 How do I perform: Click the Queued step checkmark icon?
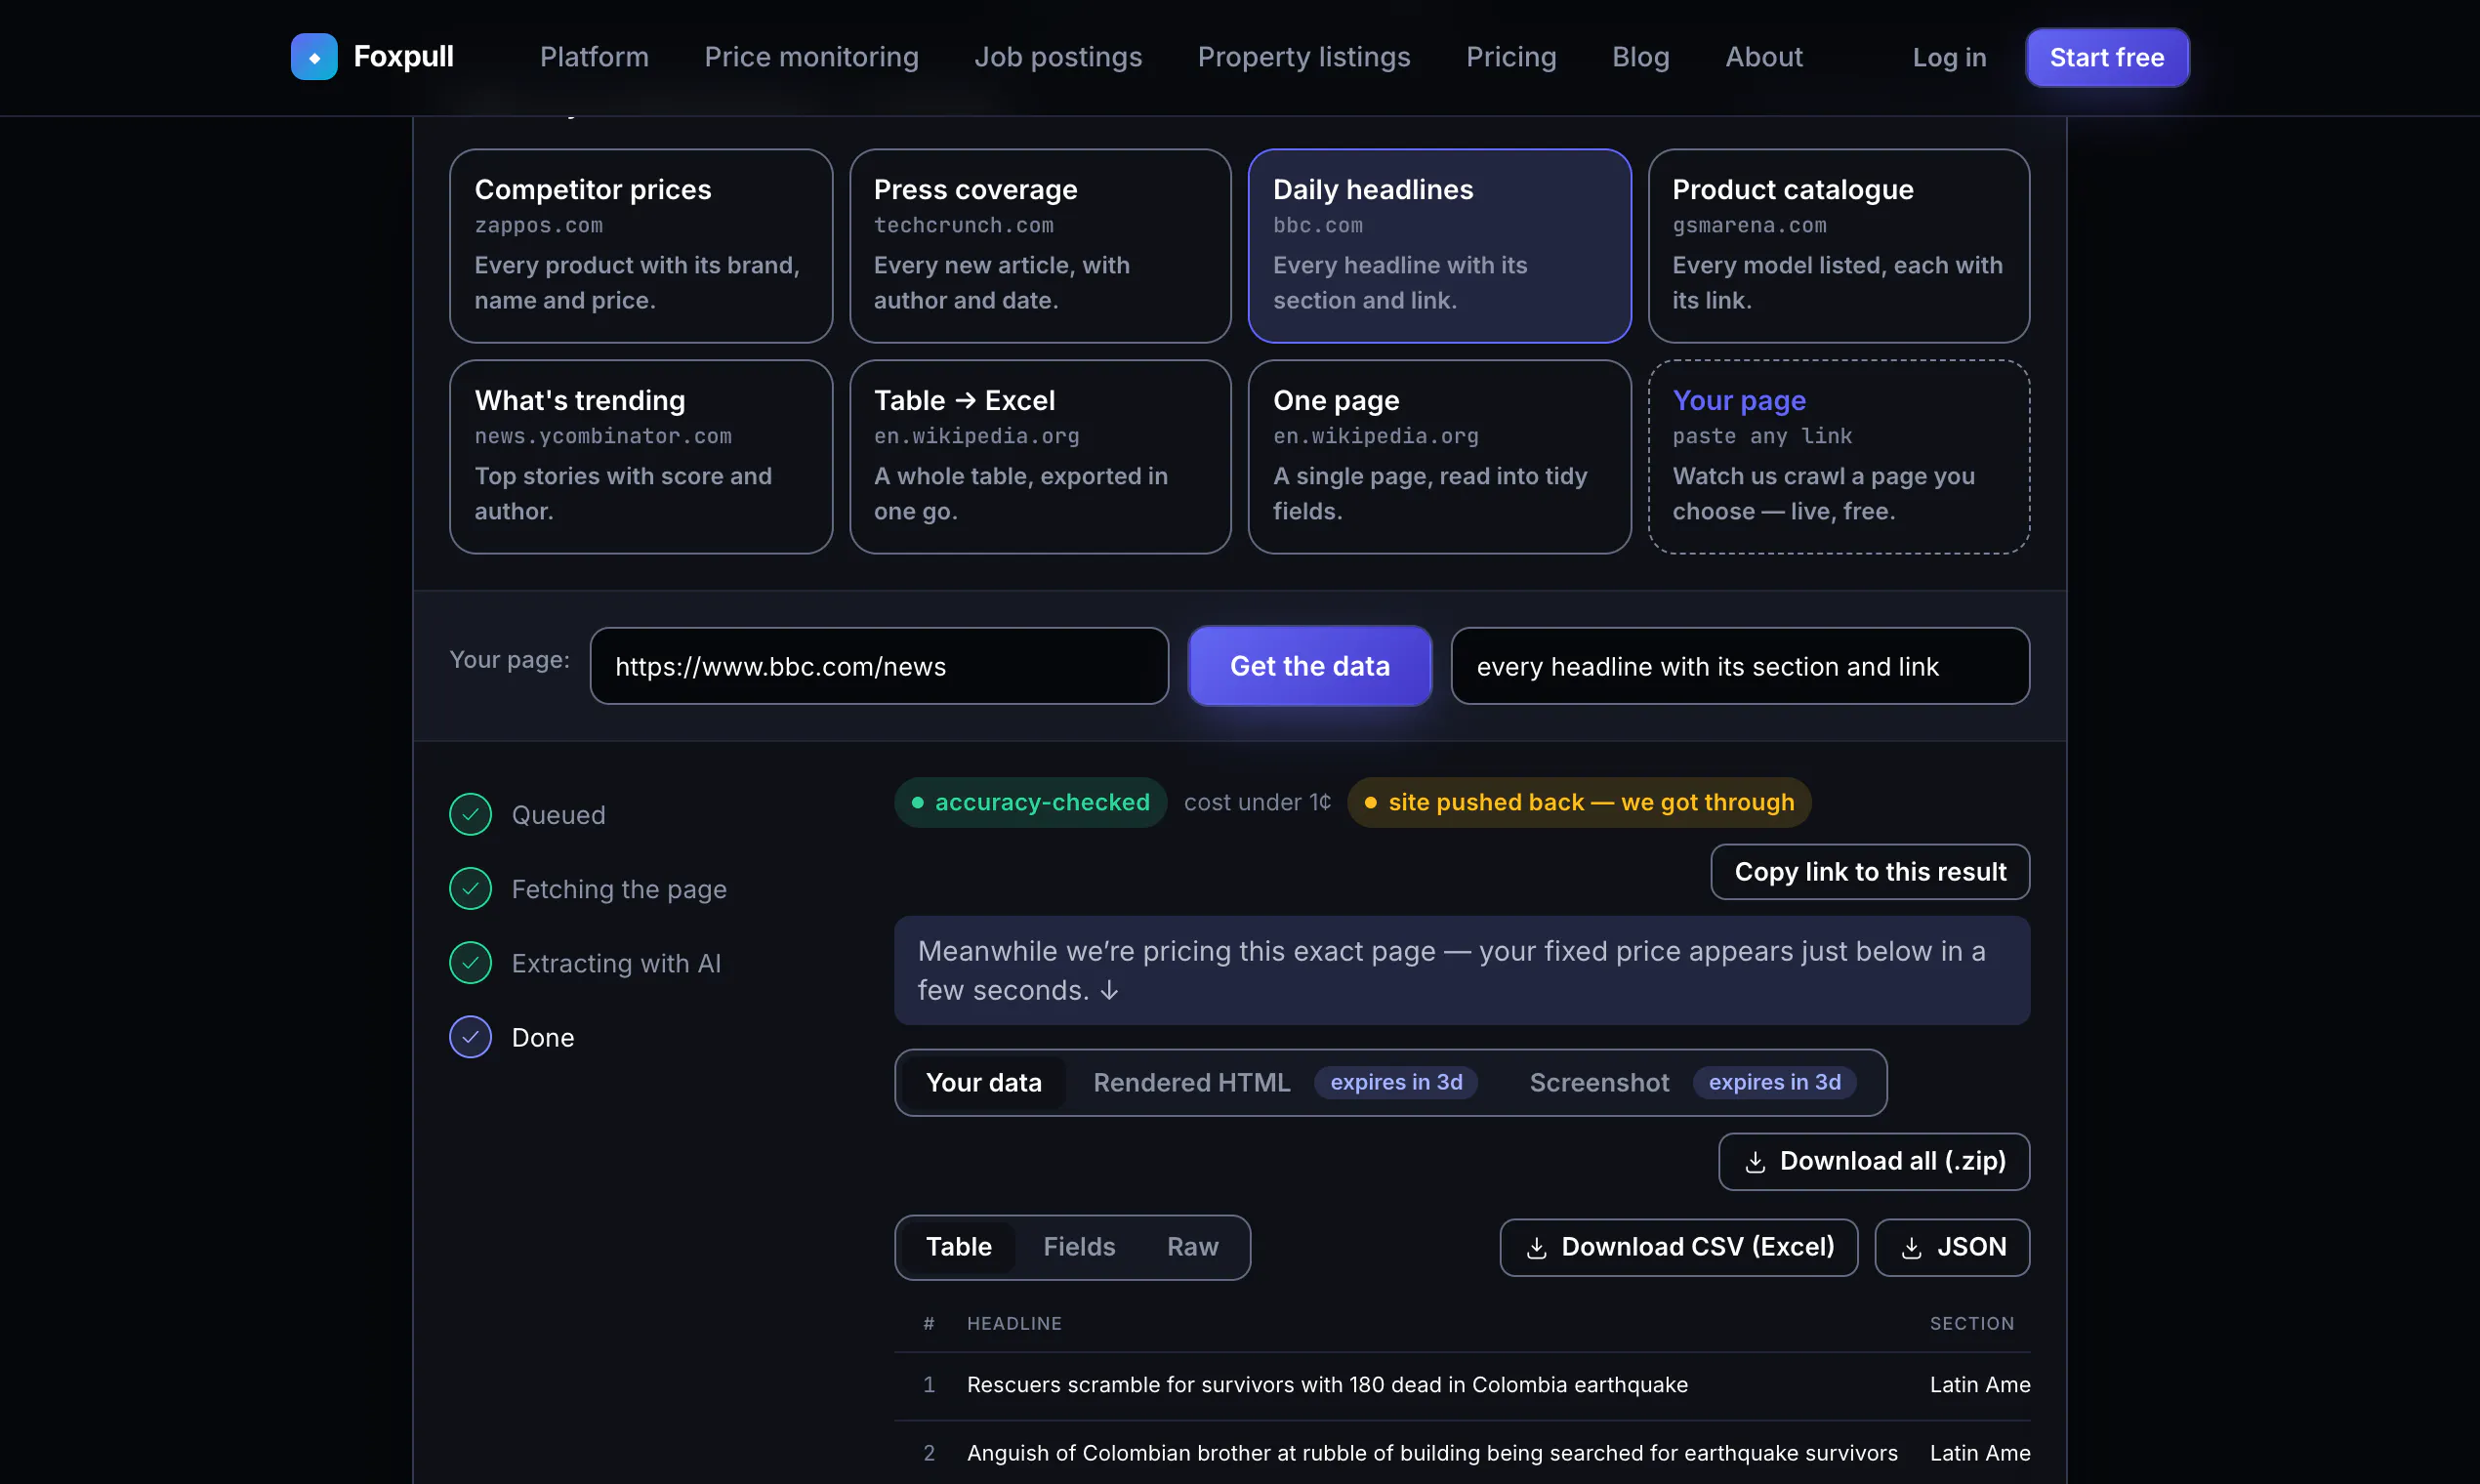[470, 815]
